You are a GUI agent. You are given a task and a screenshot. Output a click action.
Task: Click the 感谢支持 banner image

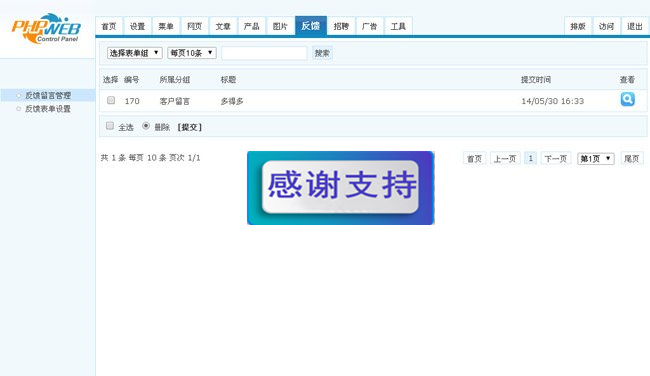coord(341,188)
